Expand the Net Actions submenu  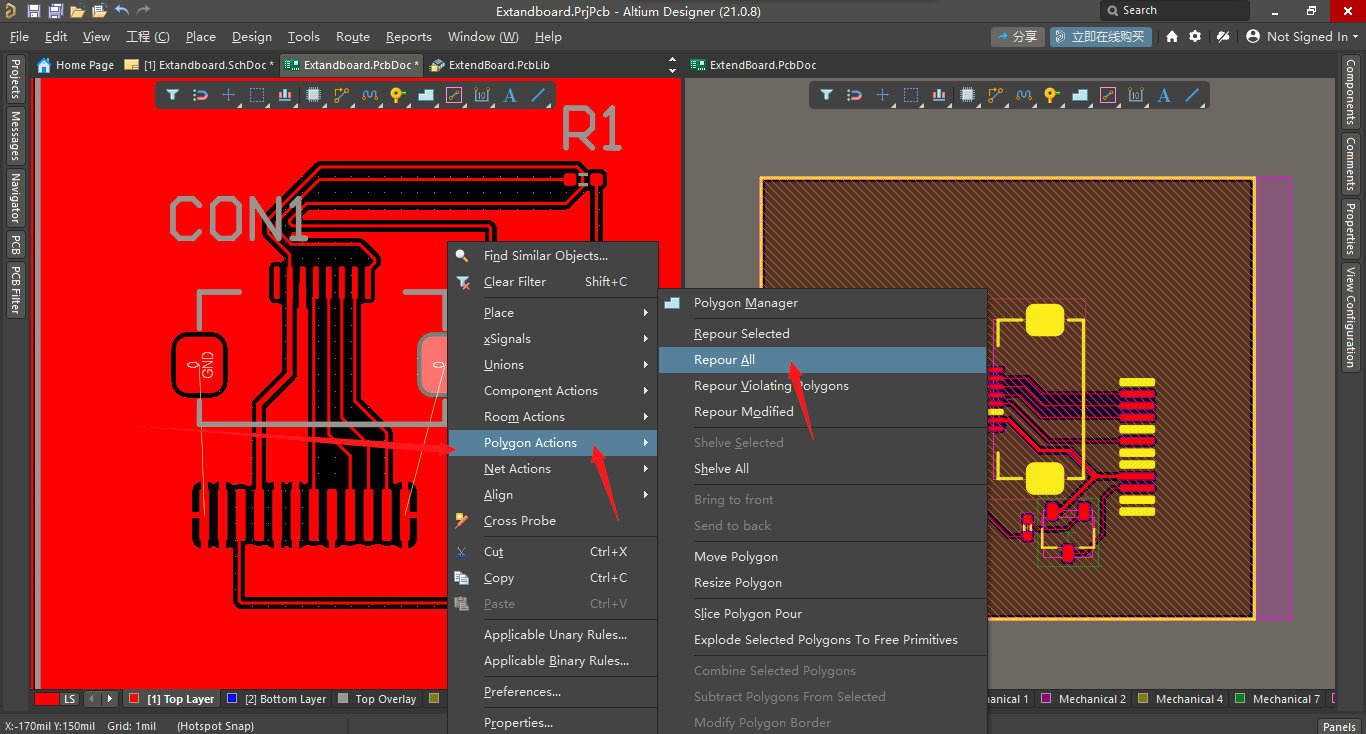[553, 468]
